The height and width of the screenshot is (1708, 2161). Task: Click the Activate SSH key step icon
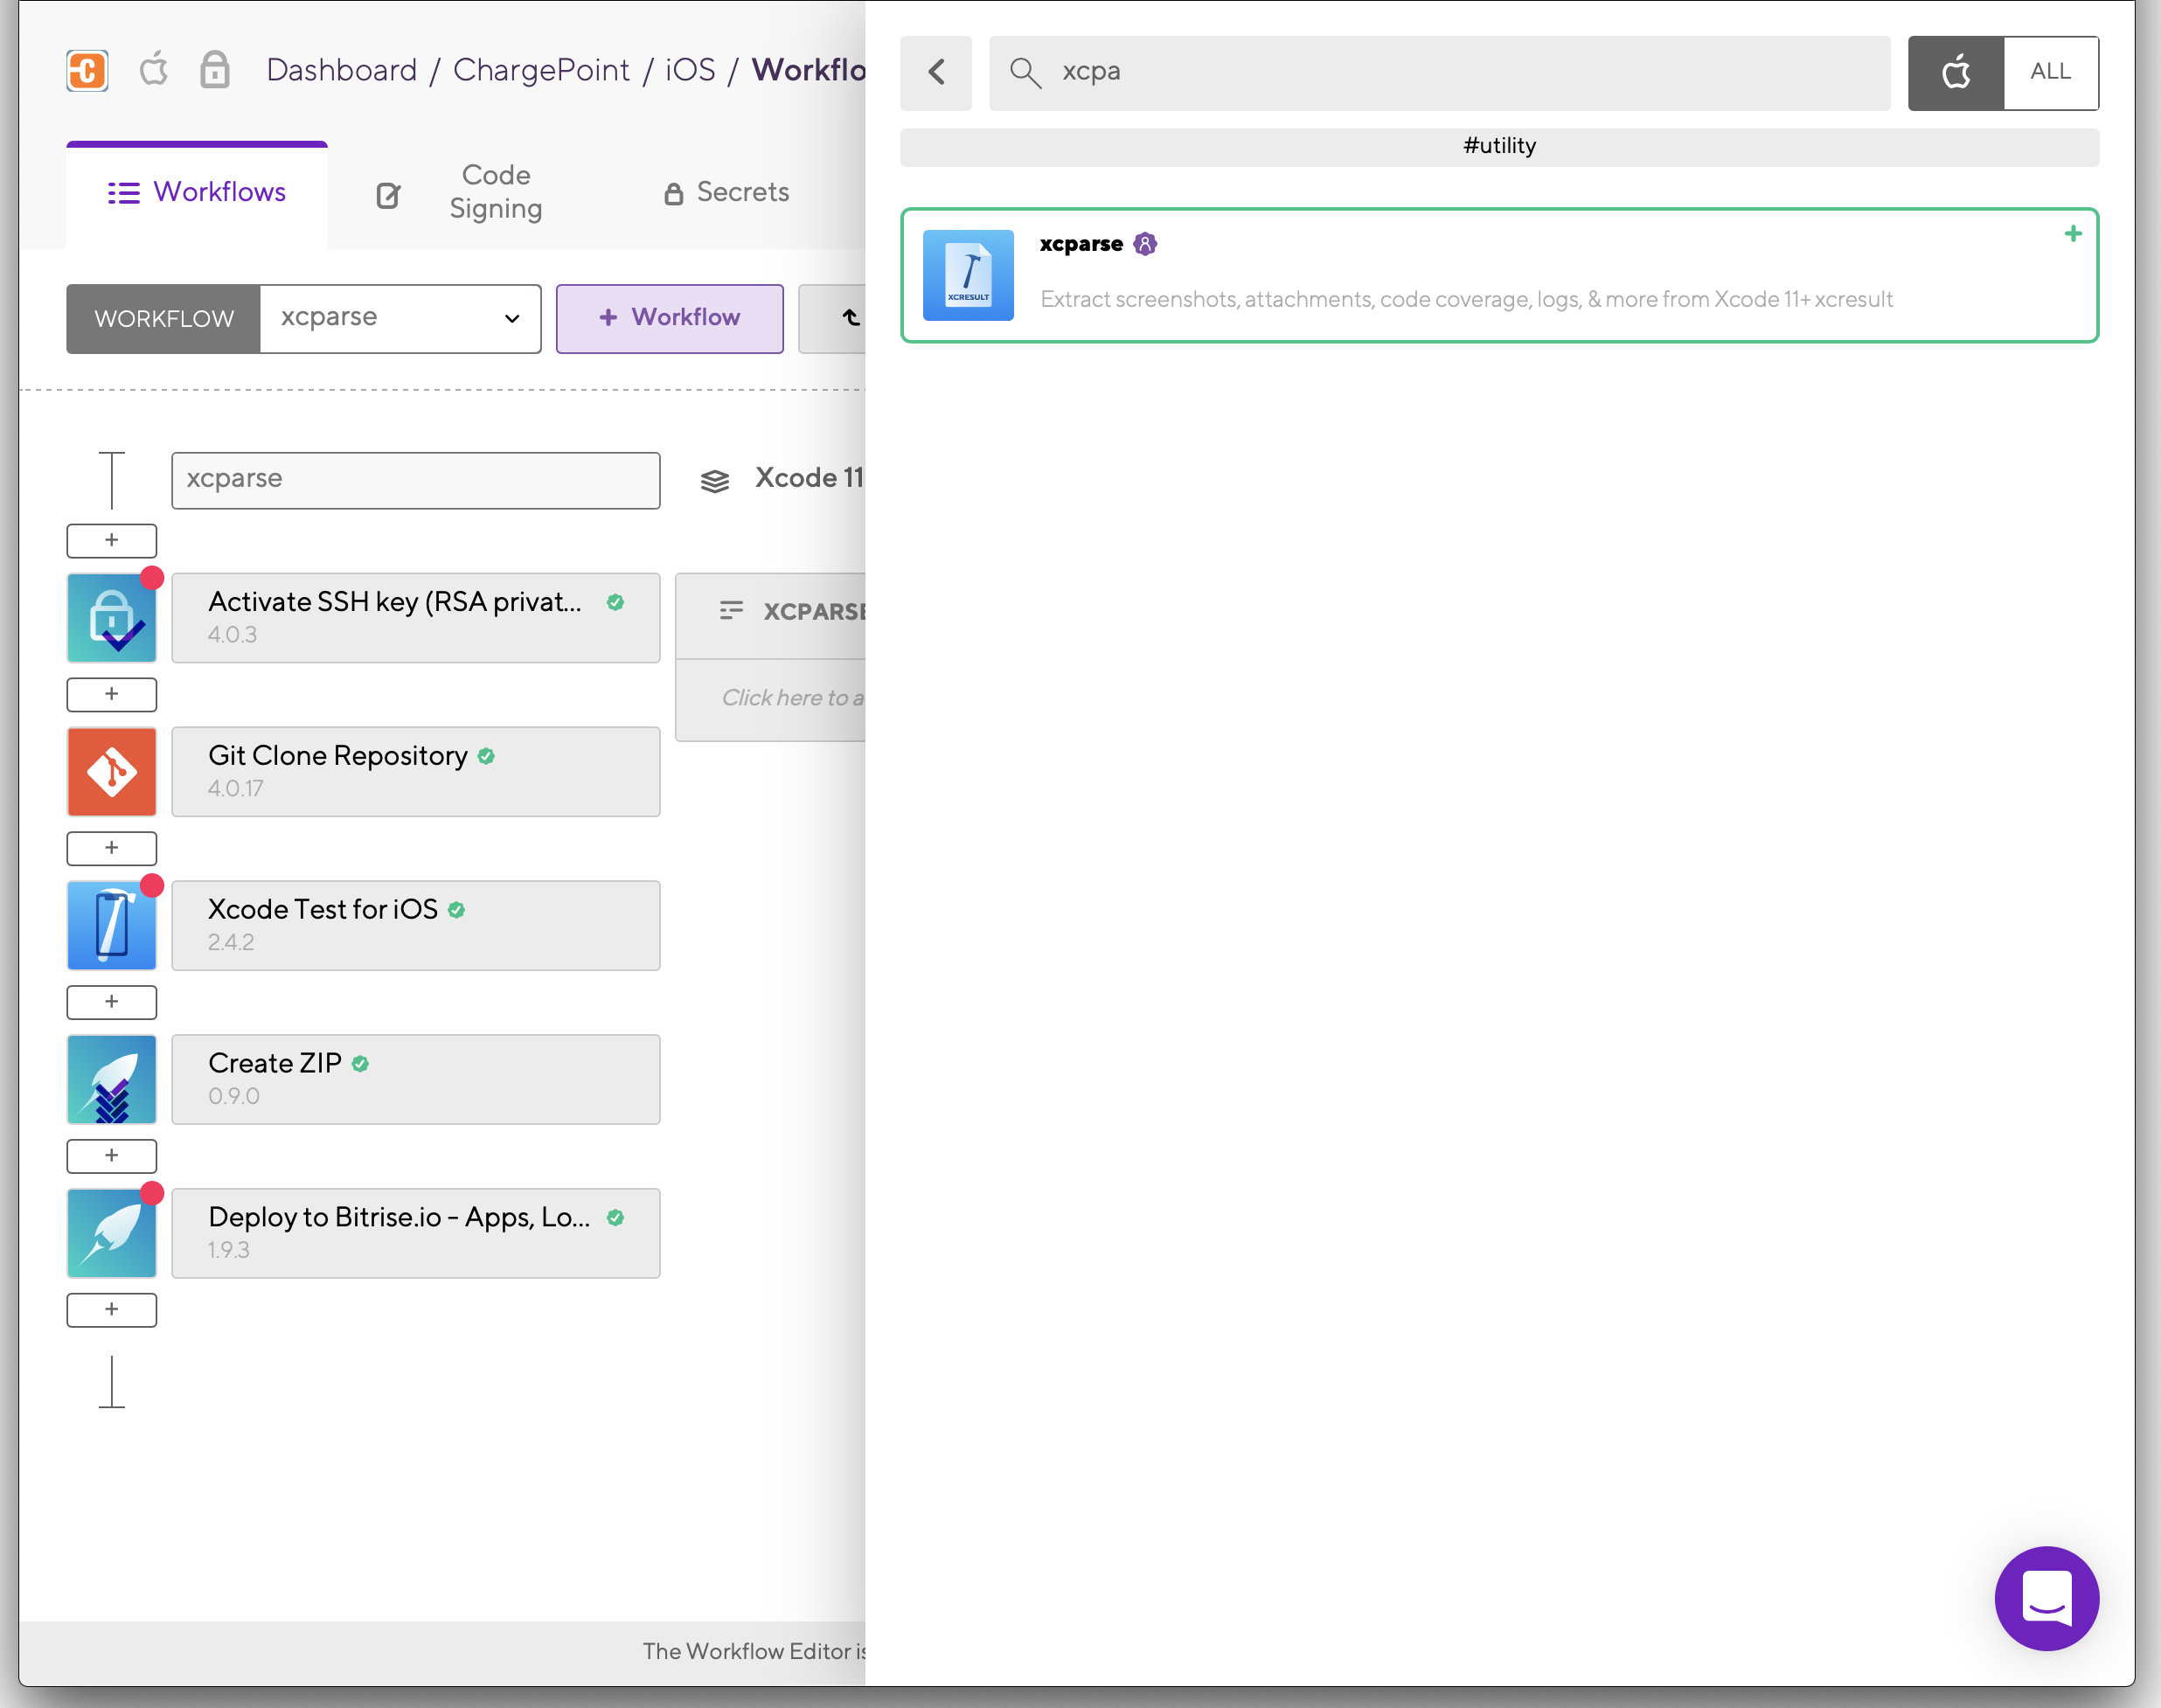pos(112,618)
